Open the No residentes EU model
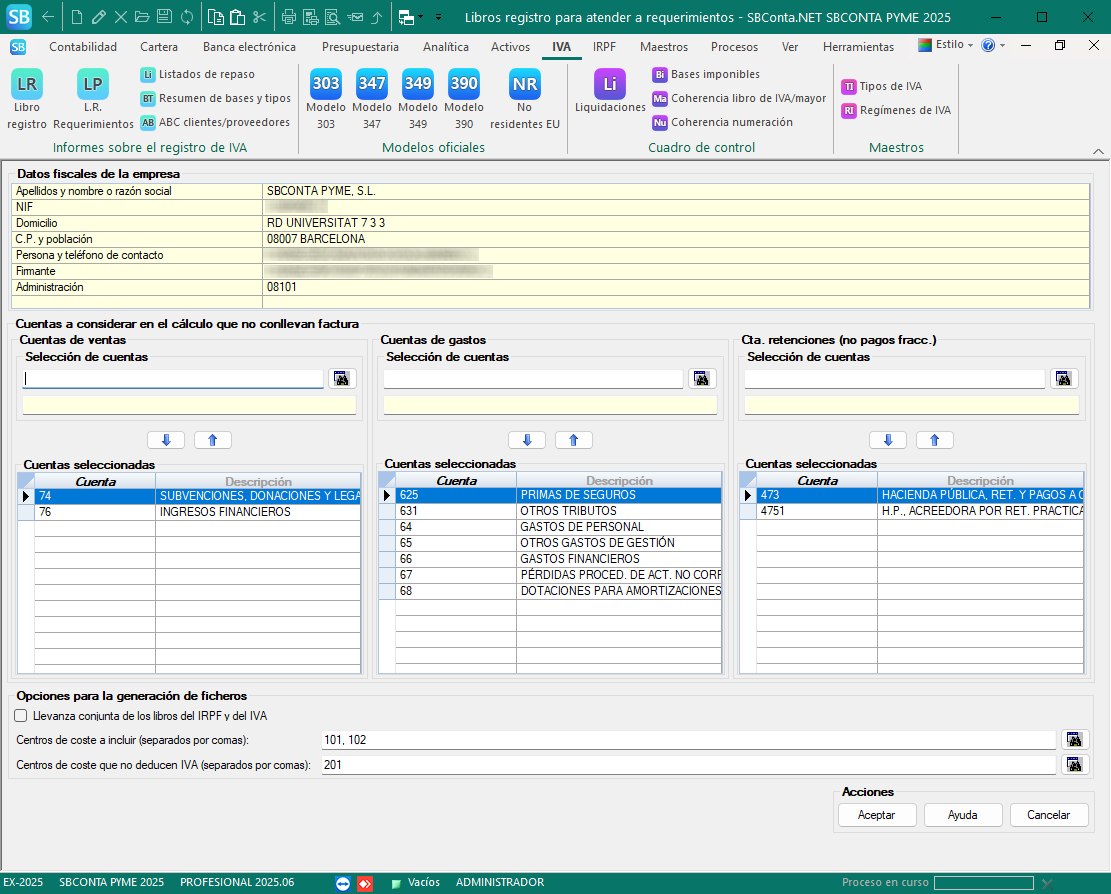The width and height of the screenshot is (1111, 894). pos(524,87)
